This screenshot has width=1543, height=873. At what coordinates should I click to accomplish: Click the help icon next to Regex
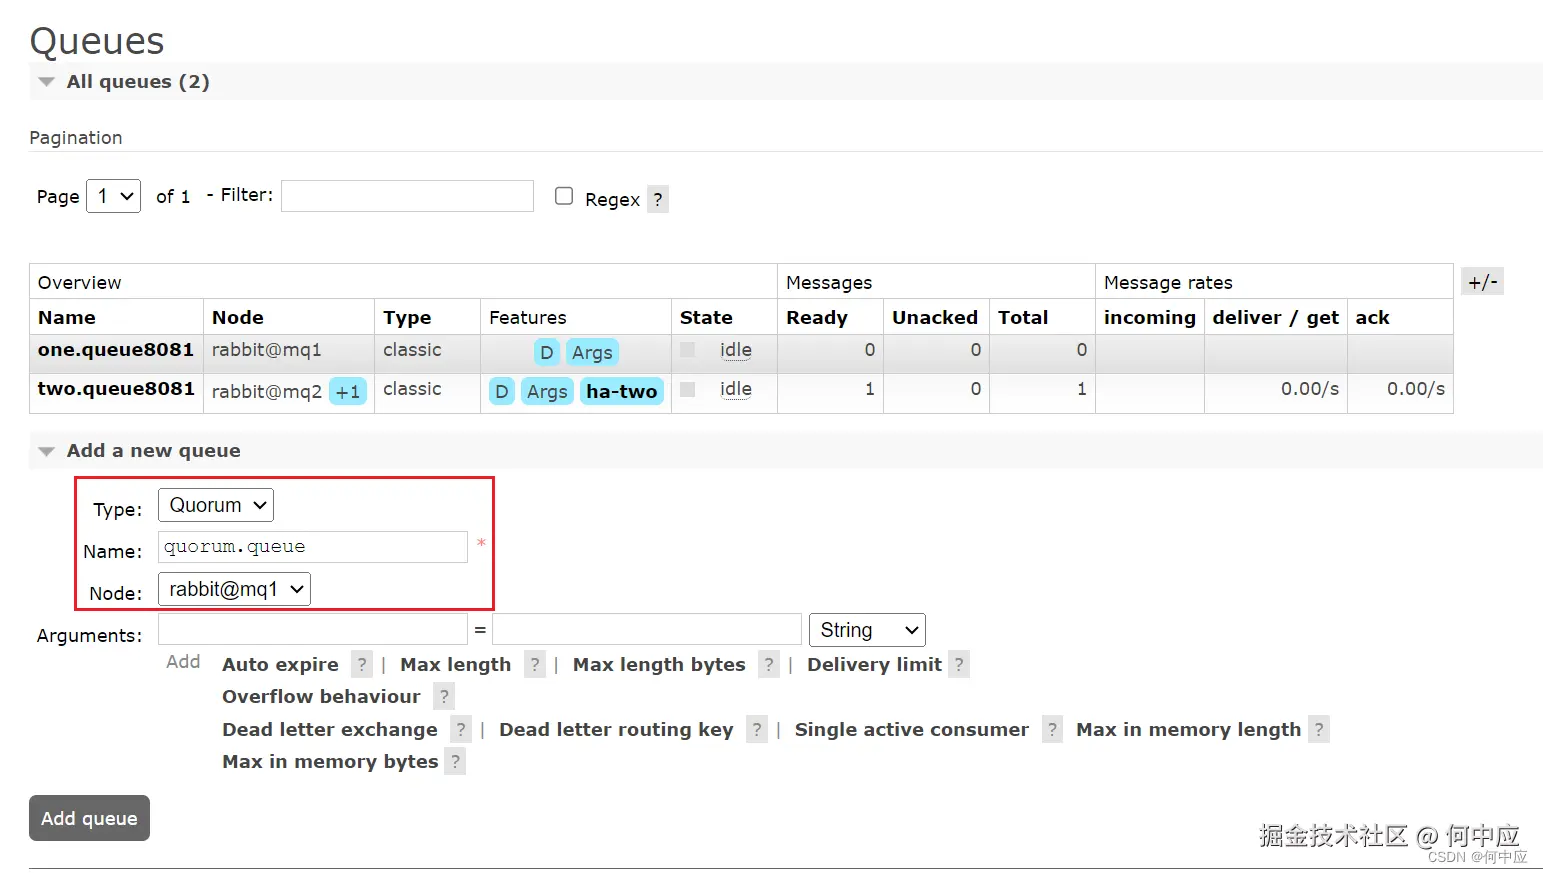coord(657,199)
